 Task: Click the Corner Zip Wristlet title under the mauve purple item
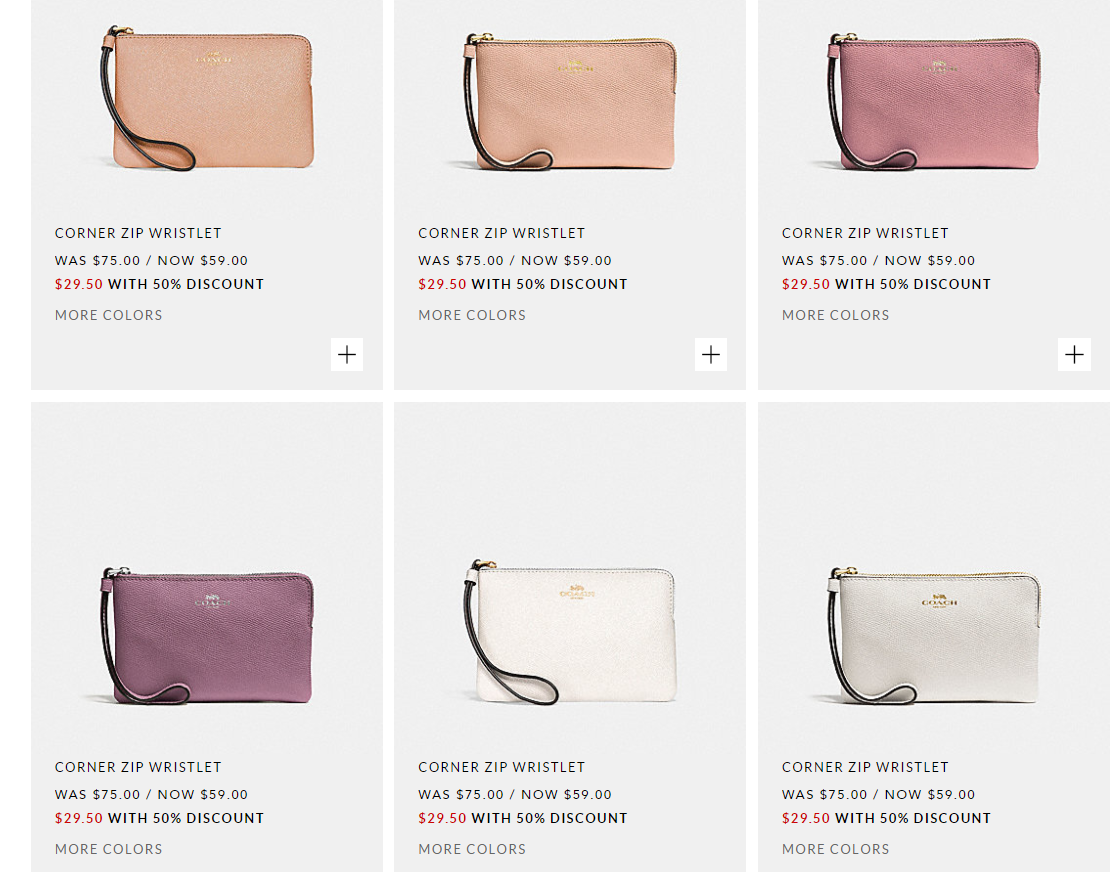[138, 767]
